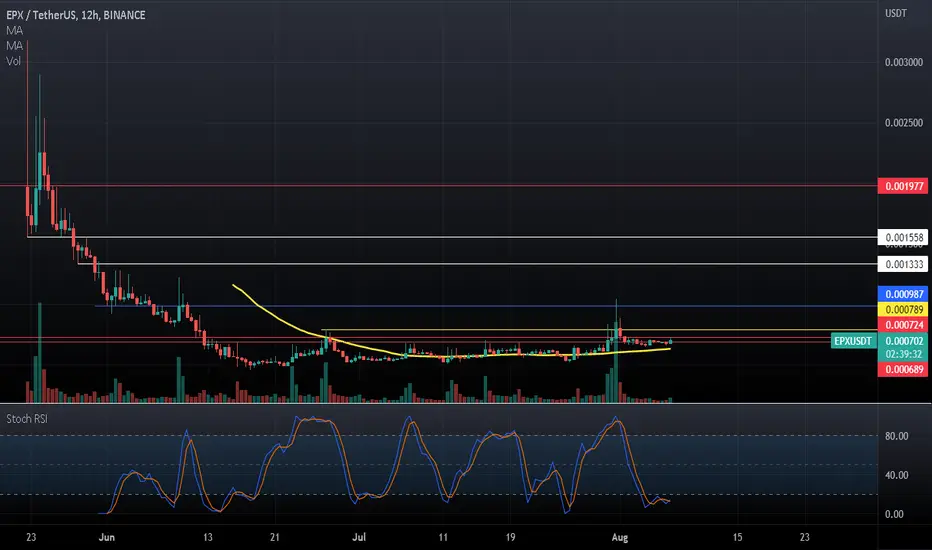Click the white 0.001333 price label

click(x=902, y=264)
